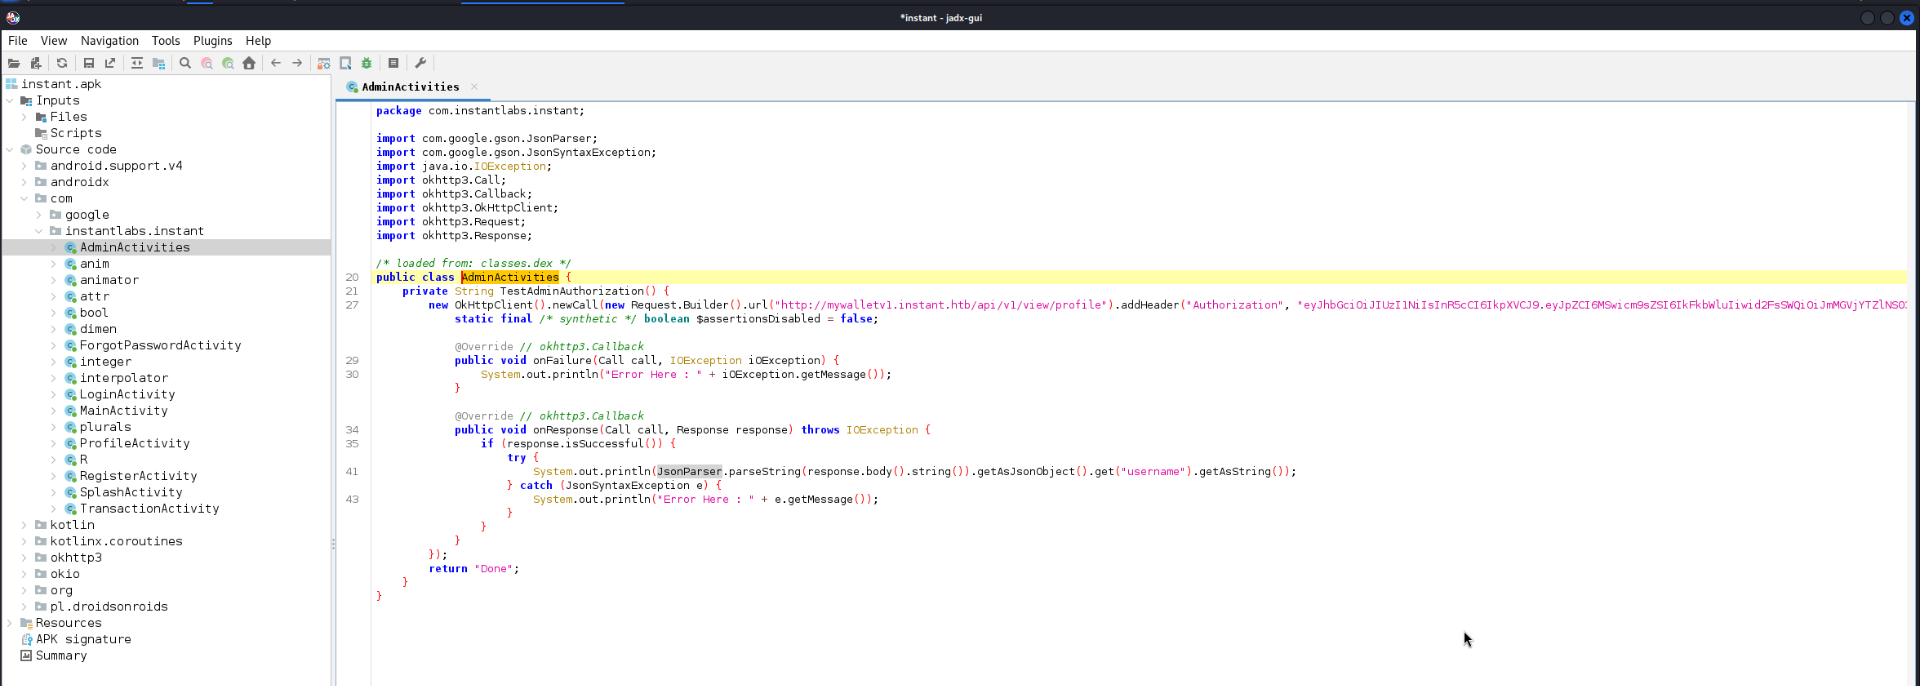Open text search via magnifier icon
The image size is (1920, 686).
pyautogui.click(x=185, y=63)
